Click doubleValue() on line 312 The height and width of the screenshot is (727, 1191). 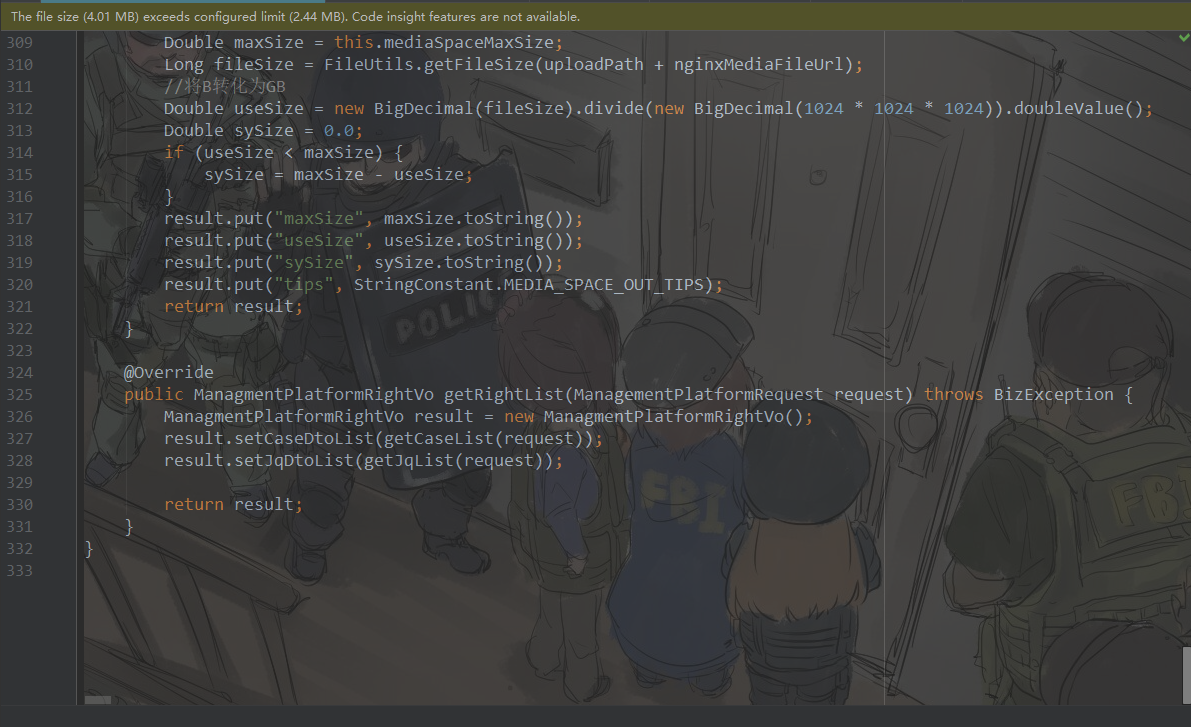(x=1078, y=109)
